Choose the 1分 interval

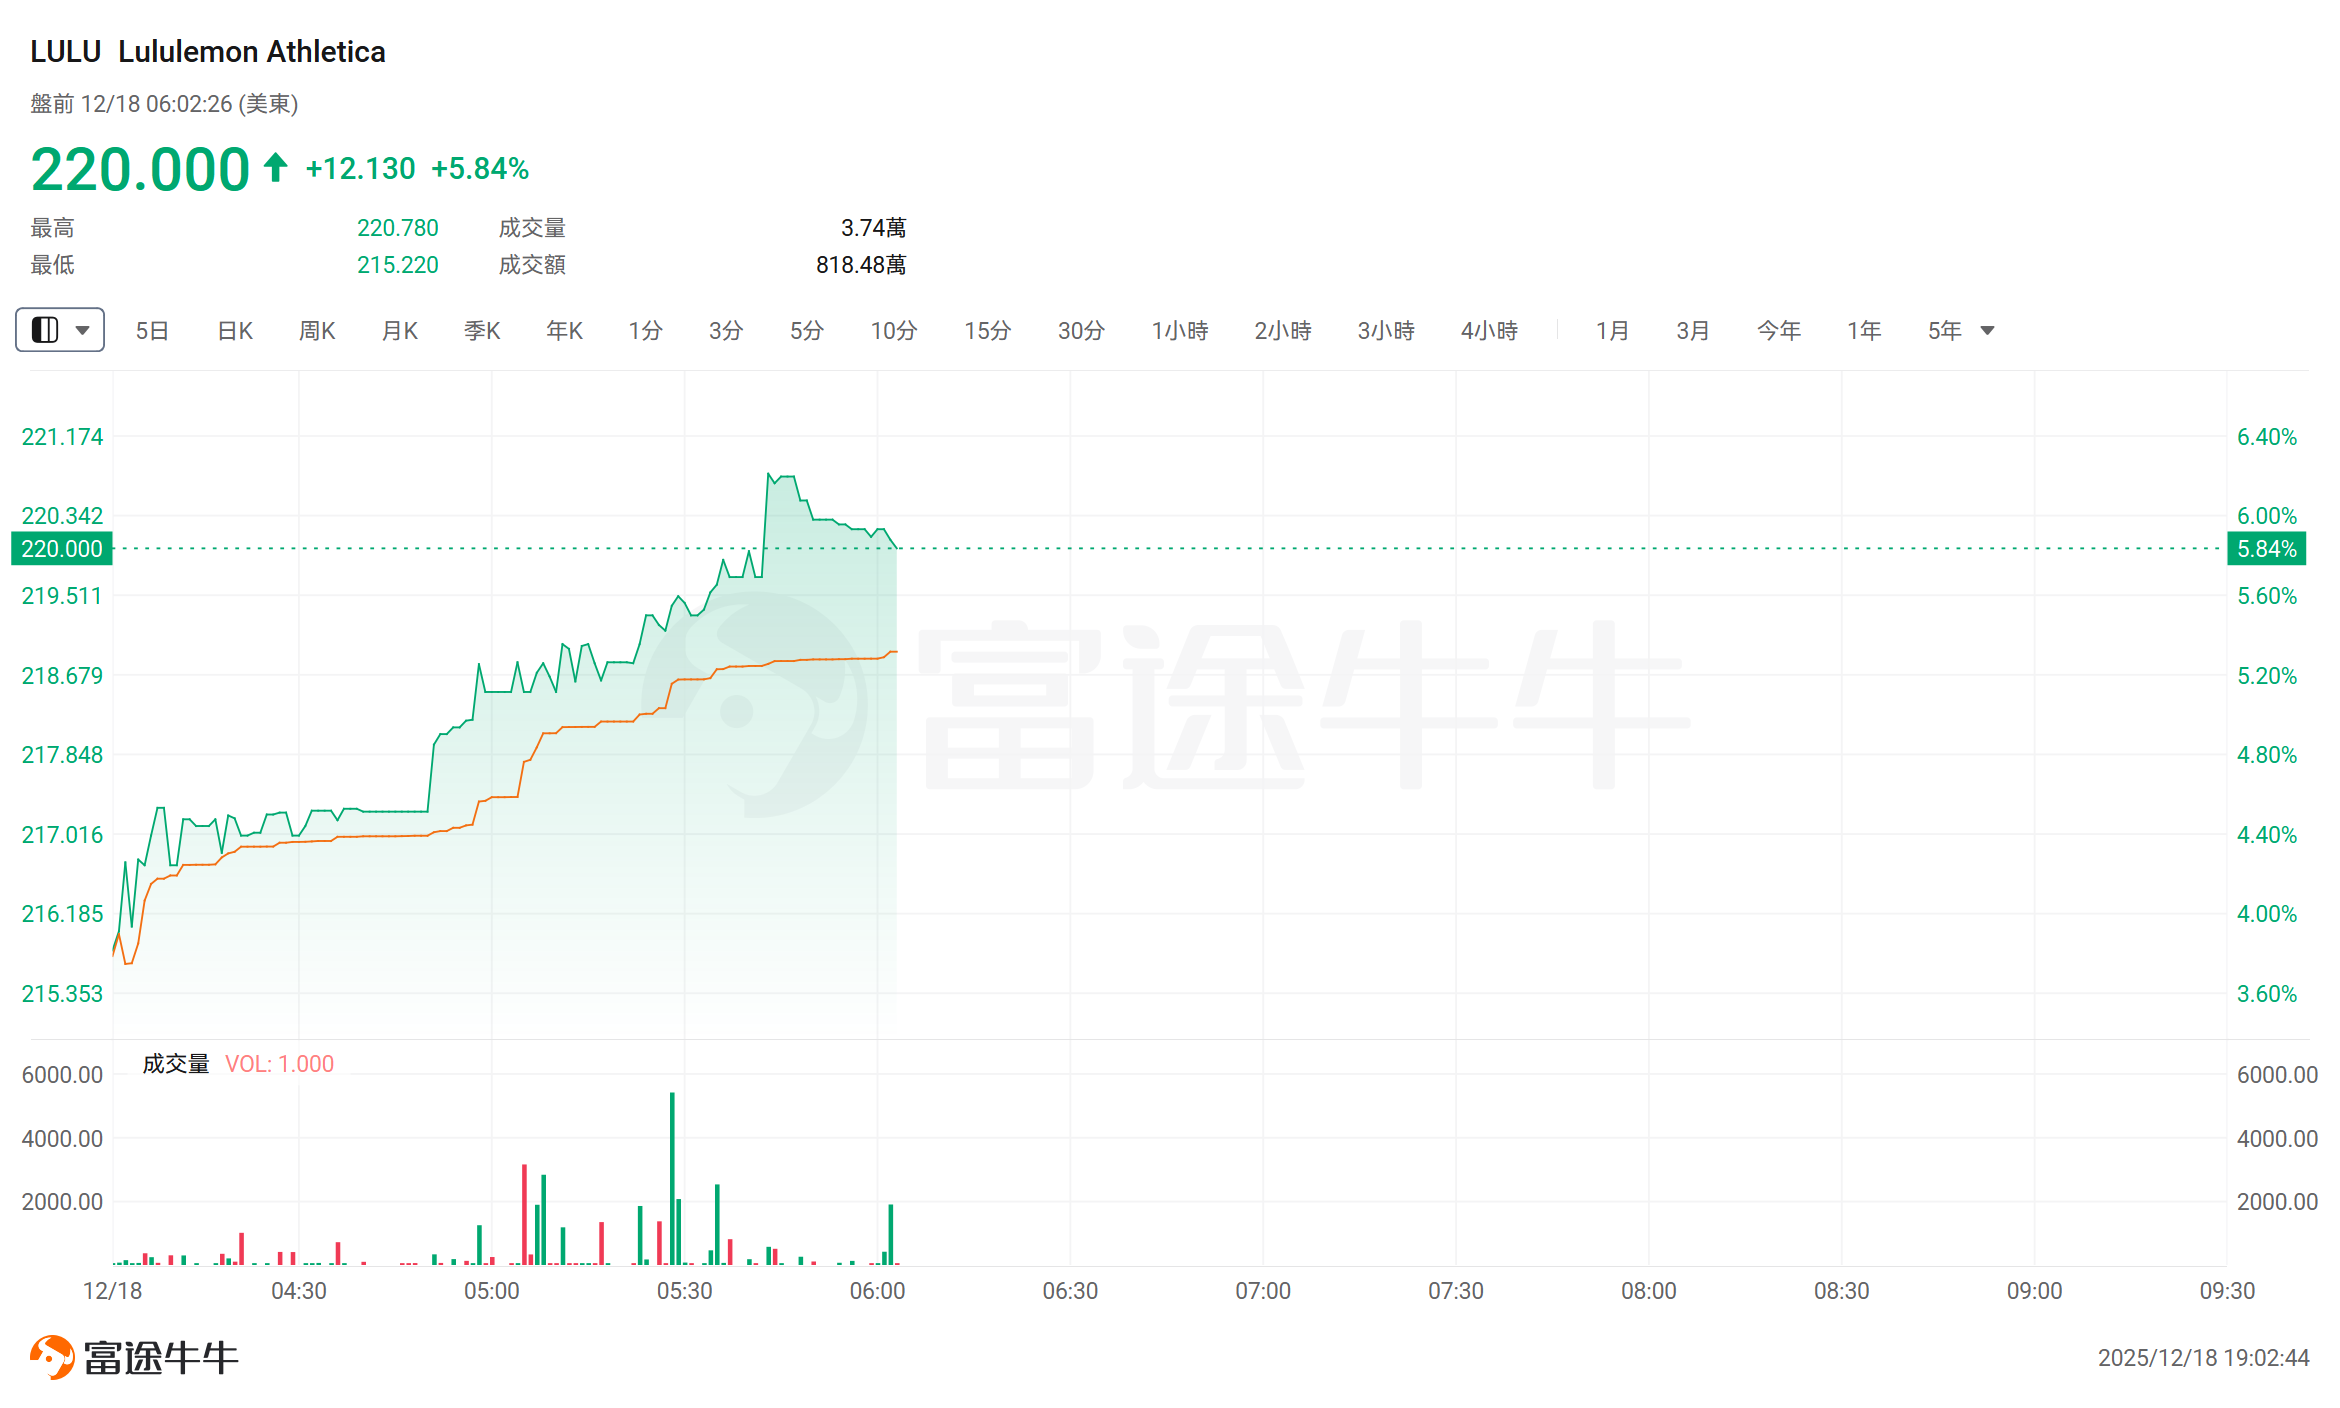tap(645, 331)
